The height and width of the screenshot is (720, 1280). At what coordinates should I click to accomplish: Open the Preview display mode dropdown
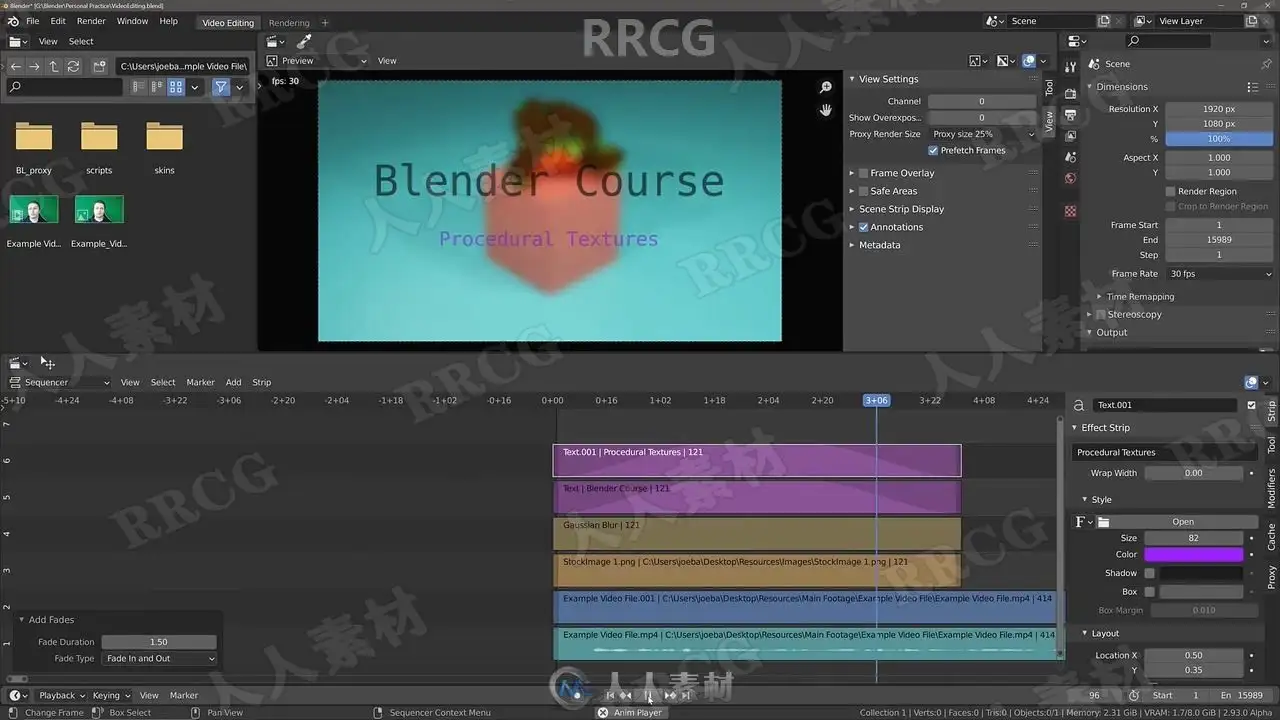point(317,61)
